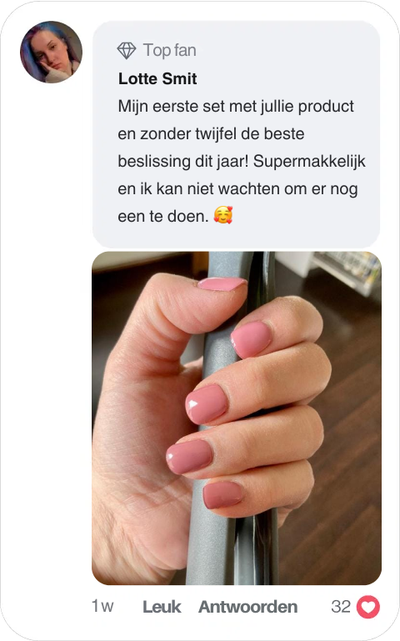The height and width of the screenshot is (641, 400).
Task: Click the middle finger's glossy pink nail
Action: [x=206, y=404]
